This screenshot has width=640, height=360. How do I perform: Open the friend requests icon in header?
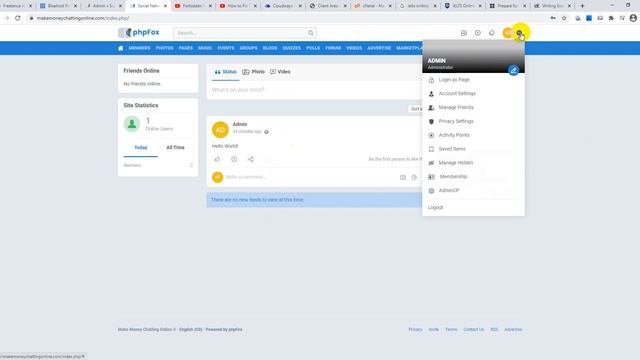point(464,33)
